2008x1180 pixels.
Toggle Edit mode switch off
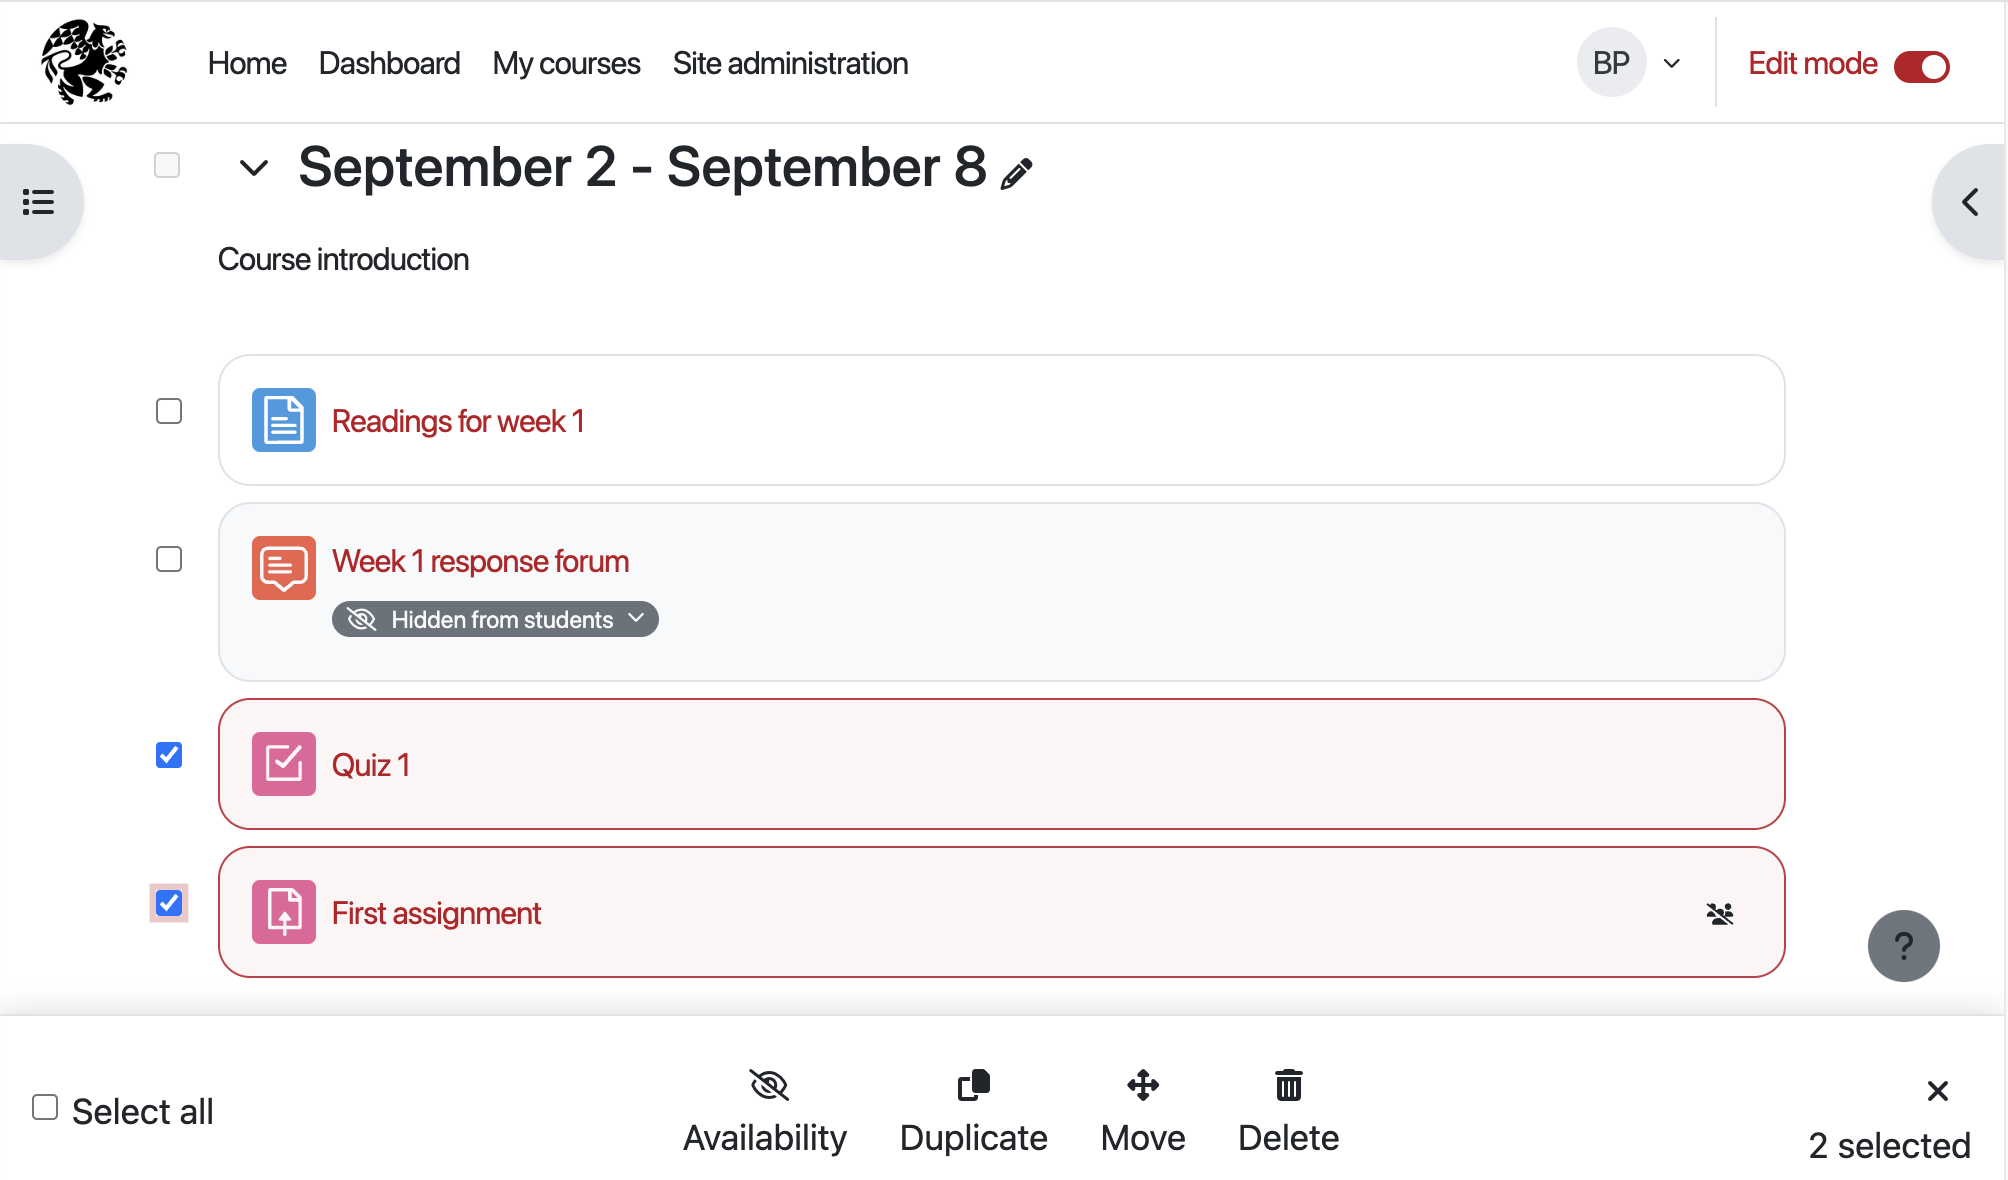click(x=1921, y=66)
